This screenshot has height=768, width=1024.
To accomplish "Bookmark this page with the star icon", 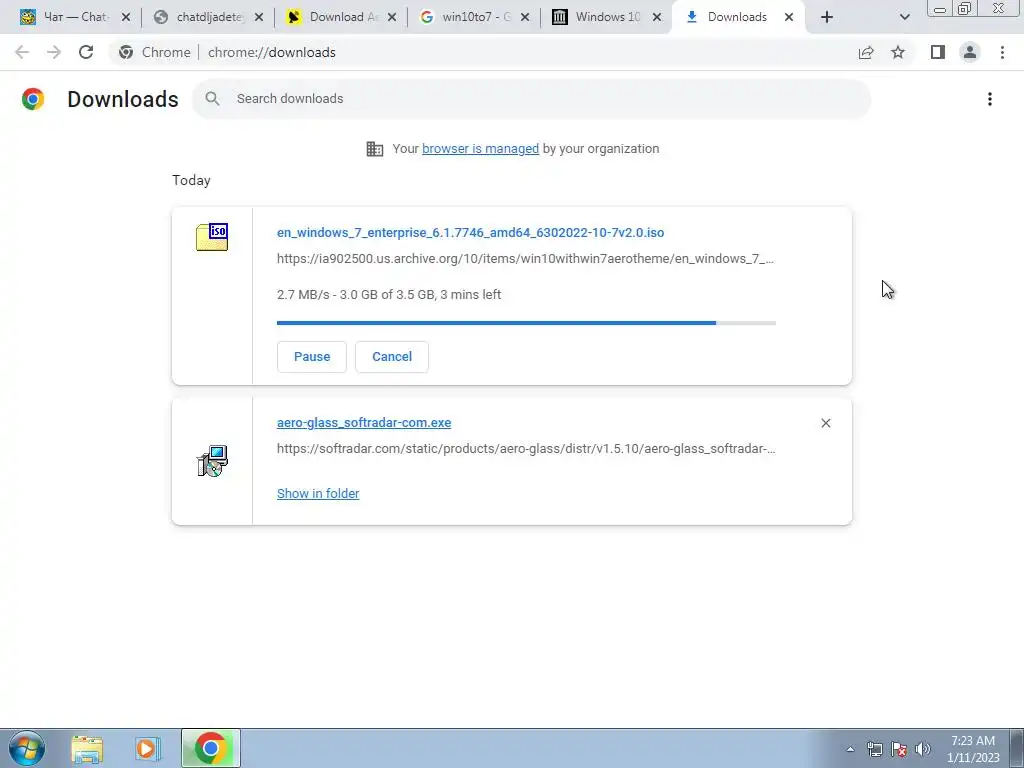I will [898, 52].
